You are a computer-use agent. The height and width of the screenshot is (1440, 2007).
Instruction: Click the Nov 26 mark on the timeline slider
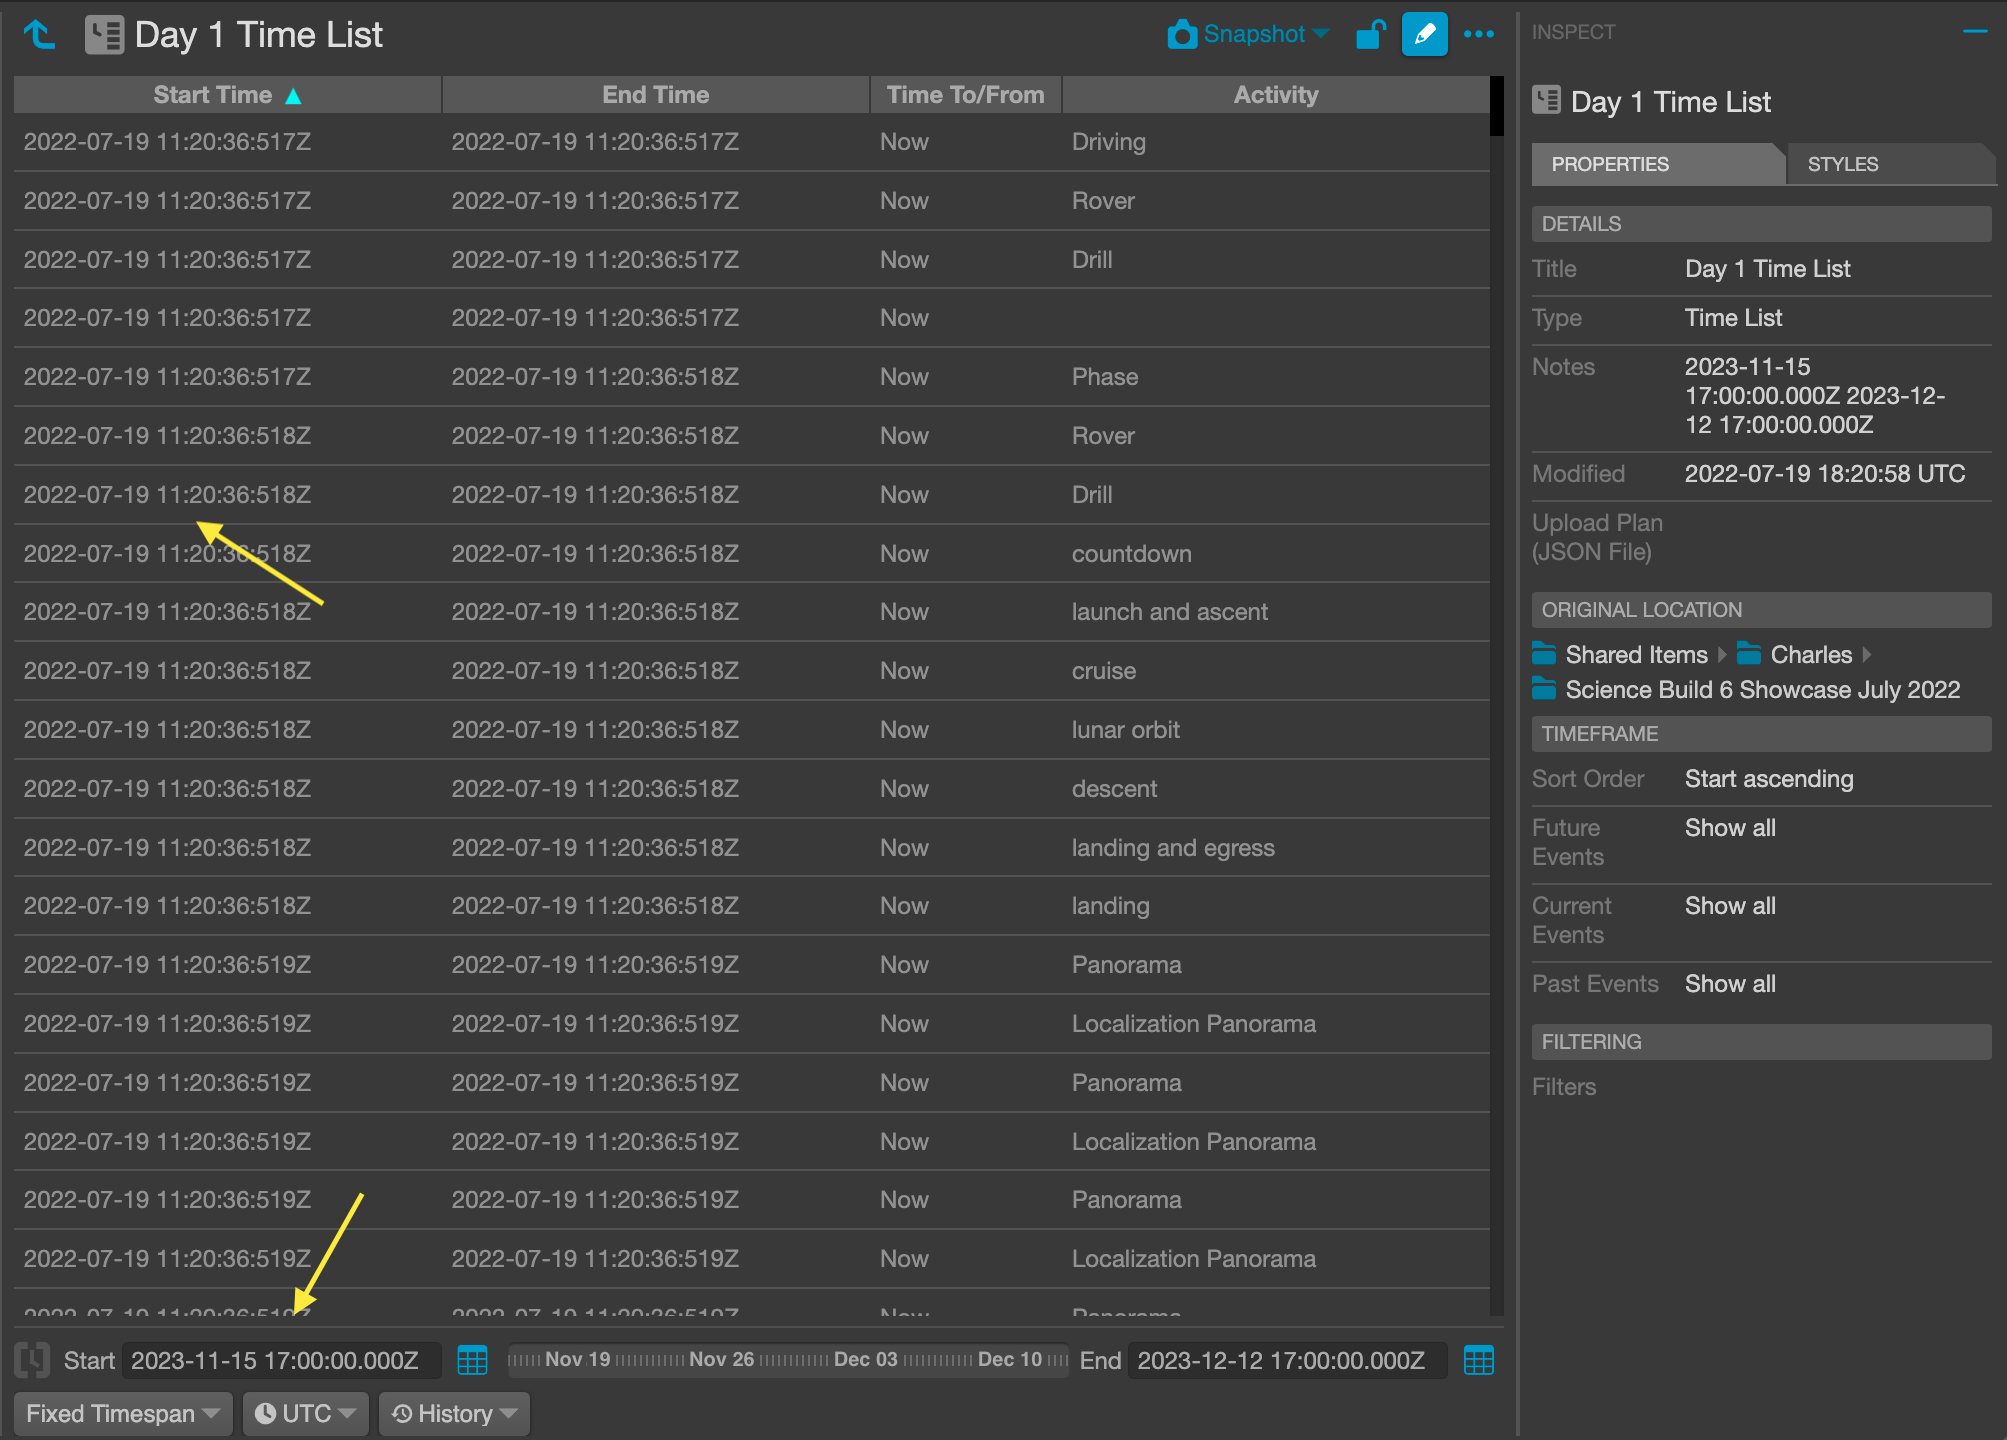pos(729,1360)
